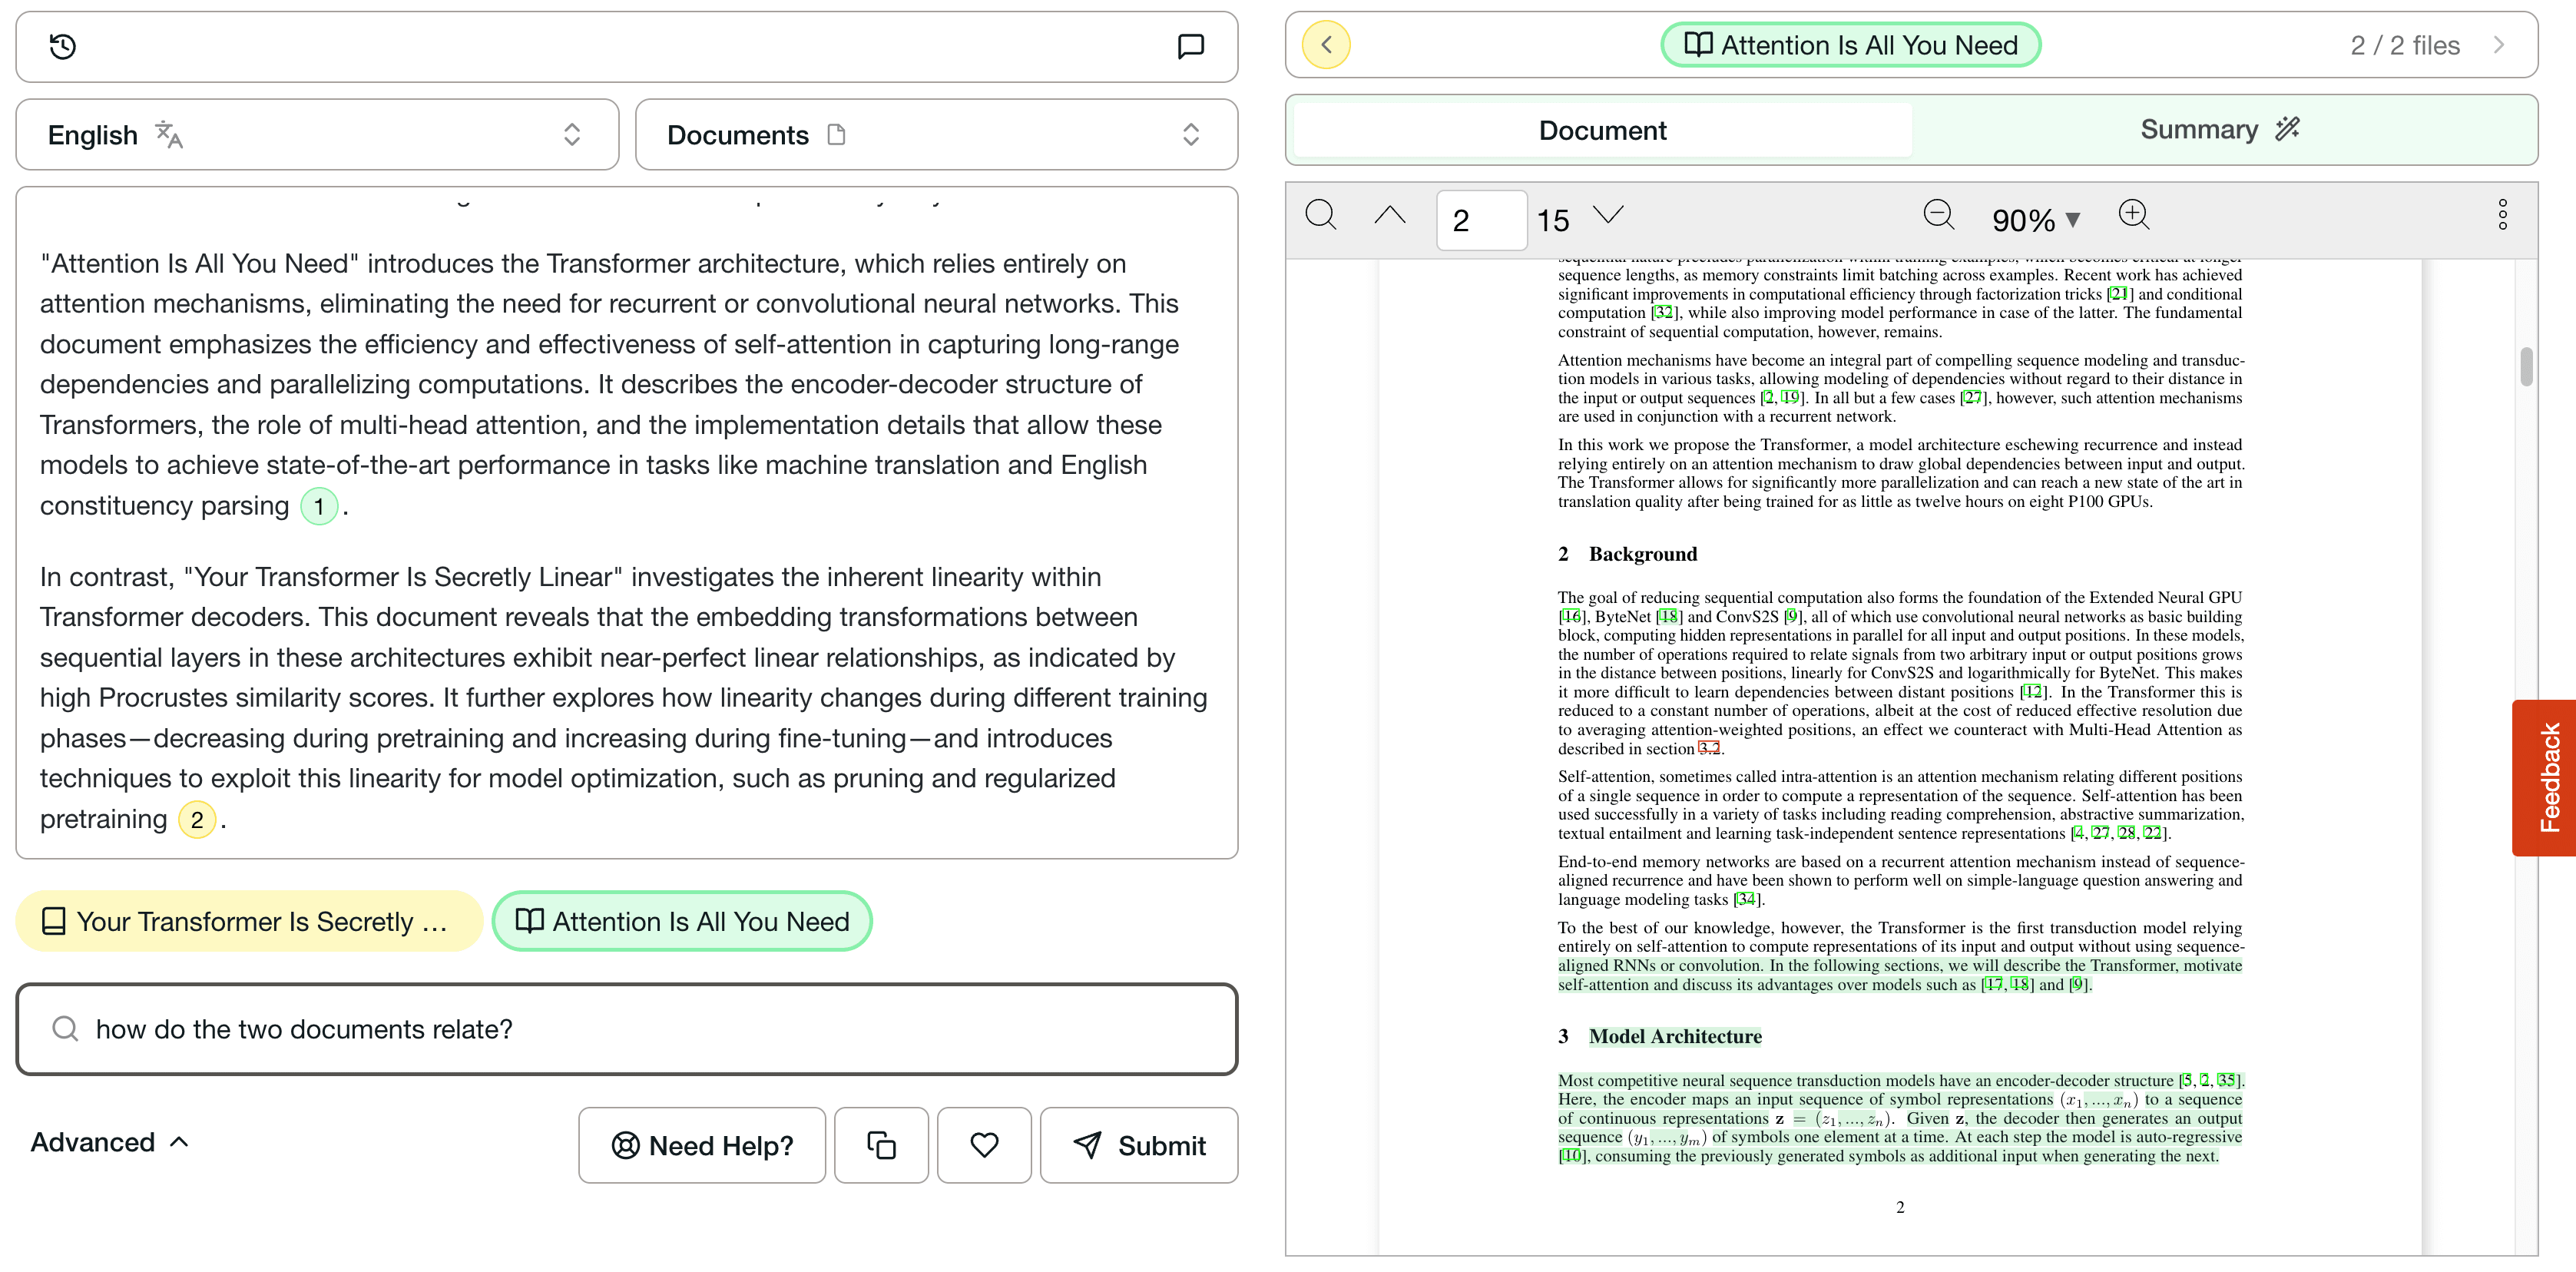This screenshot has width=2576, height=1272.
Task: Open the PDF viewer more options menu
Action: coord(2502,215)
